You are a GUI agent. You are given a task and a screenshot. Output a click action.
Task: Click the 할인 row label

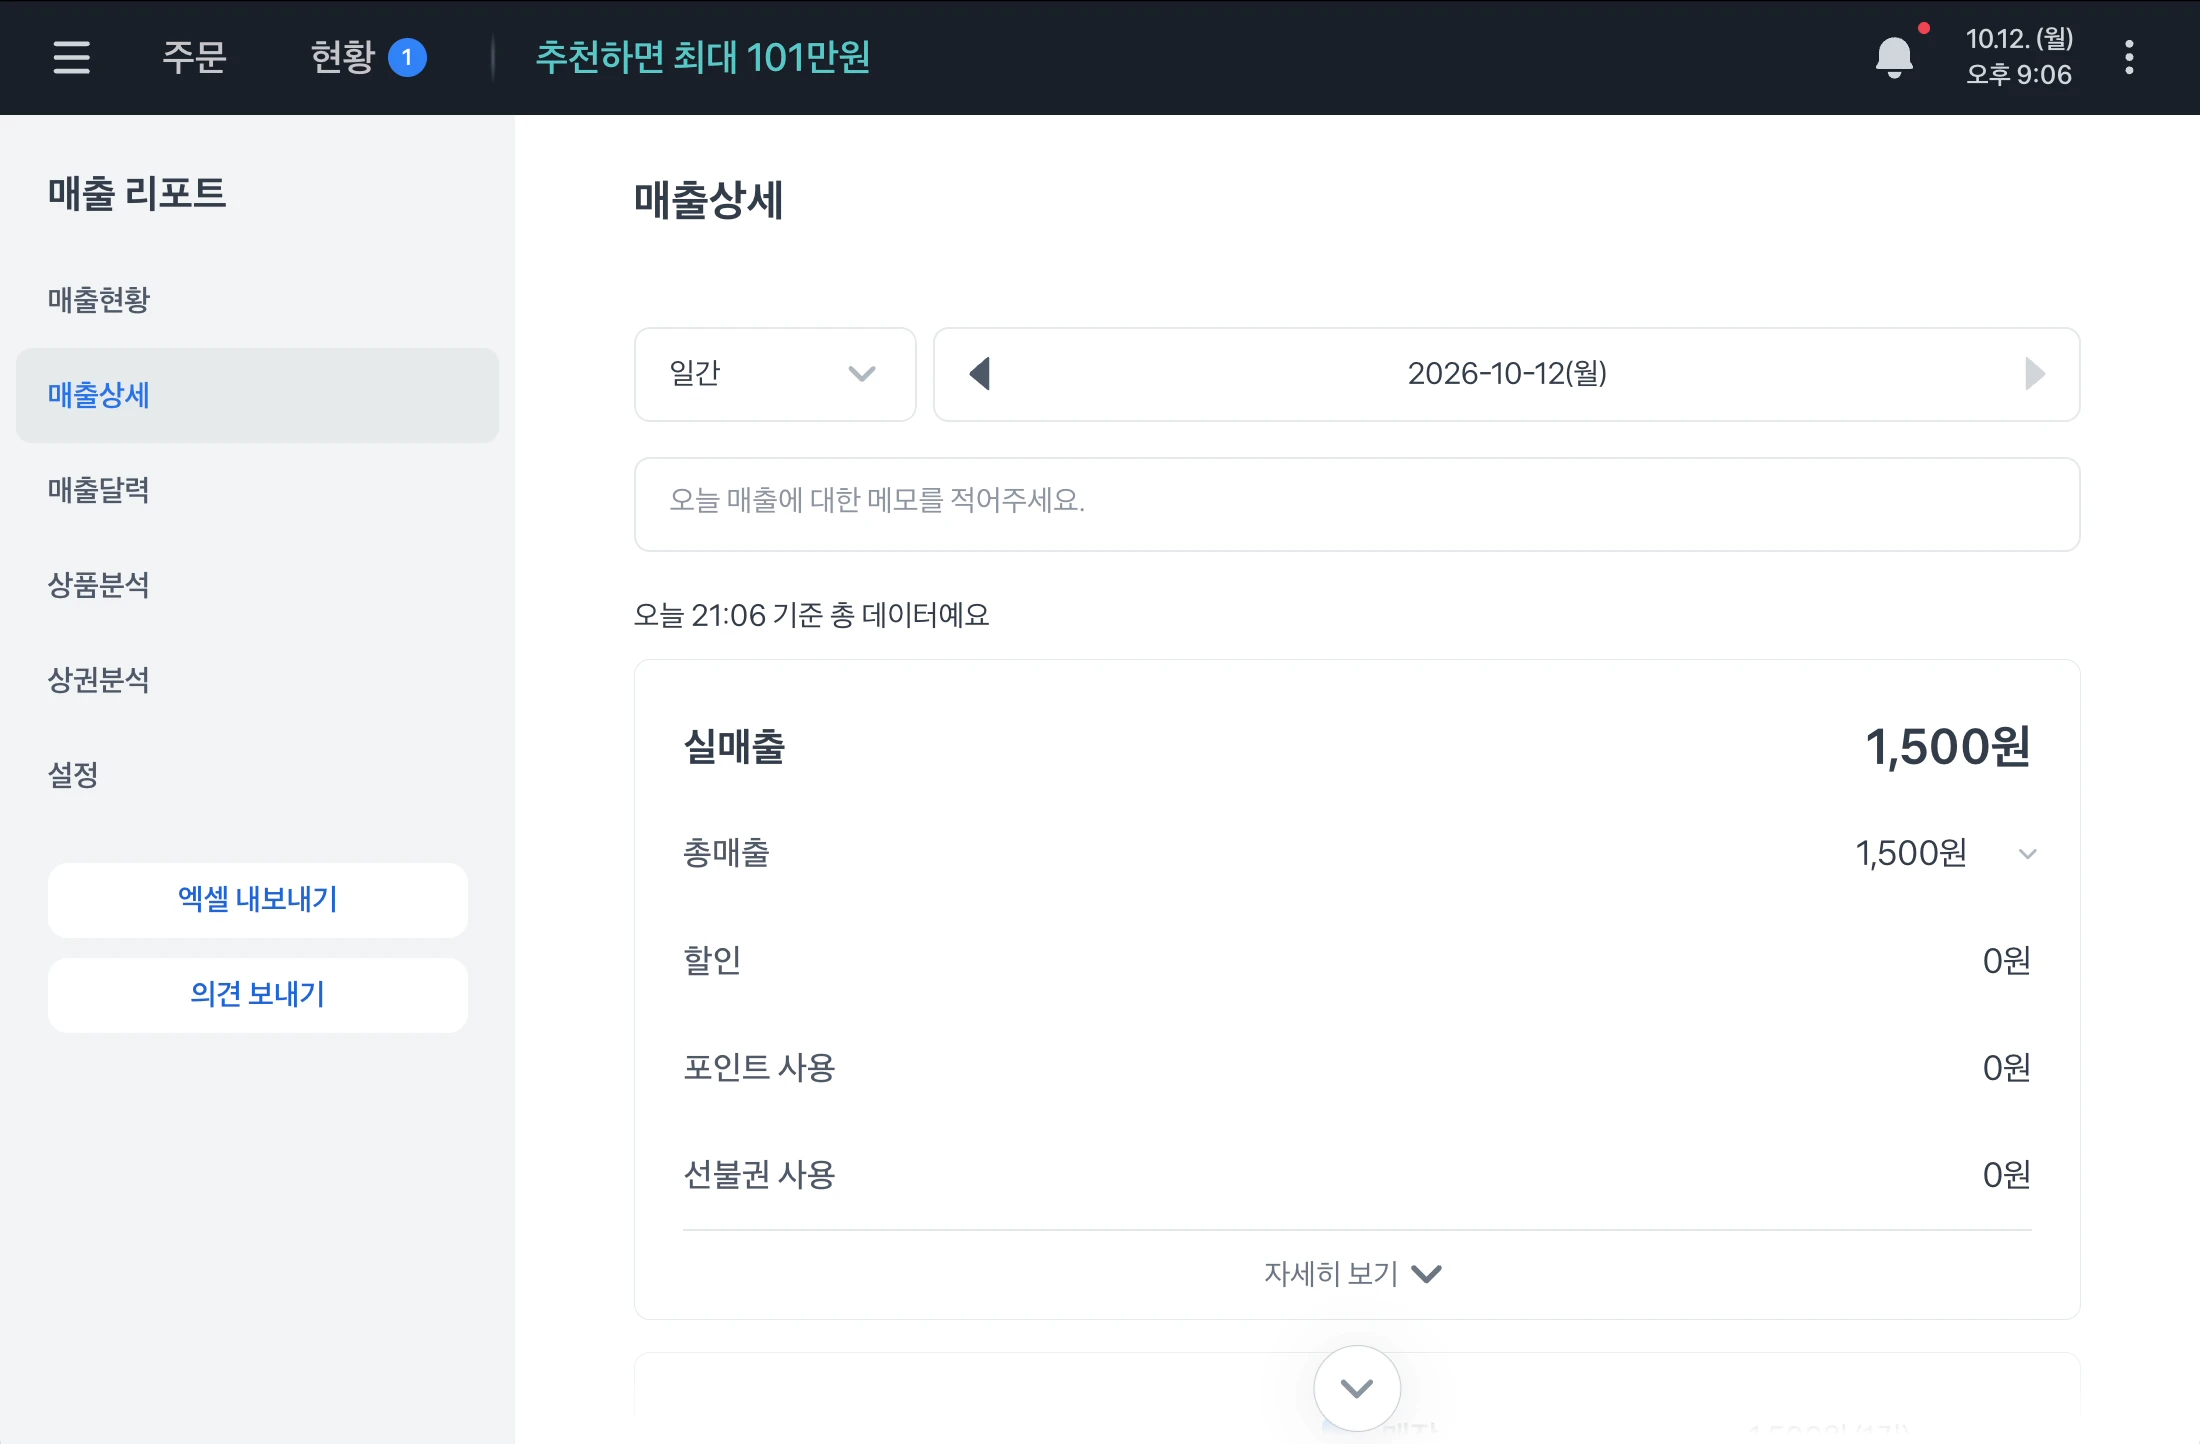(x=712, y=961)
